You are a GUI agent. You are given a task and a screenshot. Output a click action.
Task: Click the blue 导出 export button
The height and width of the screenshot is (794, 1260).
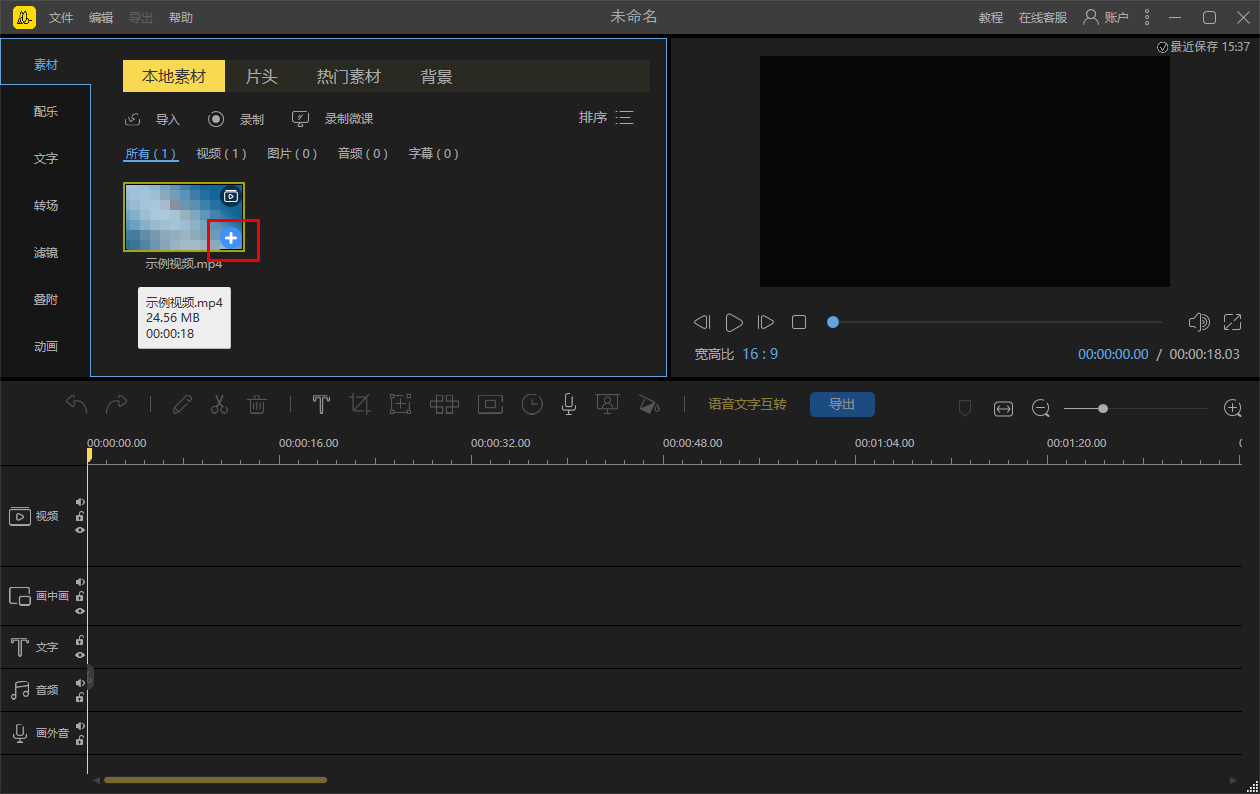click(842, 404)
